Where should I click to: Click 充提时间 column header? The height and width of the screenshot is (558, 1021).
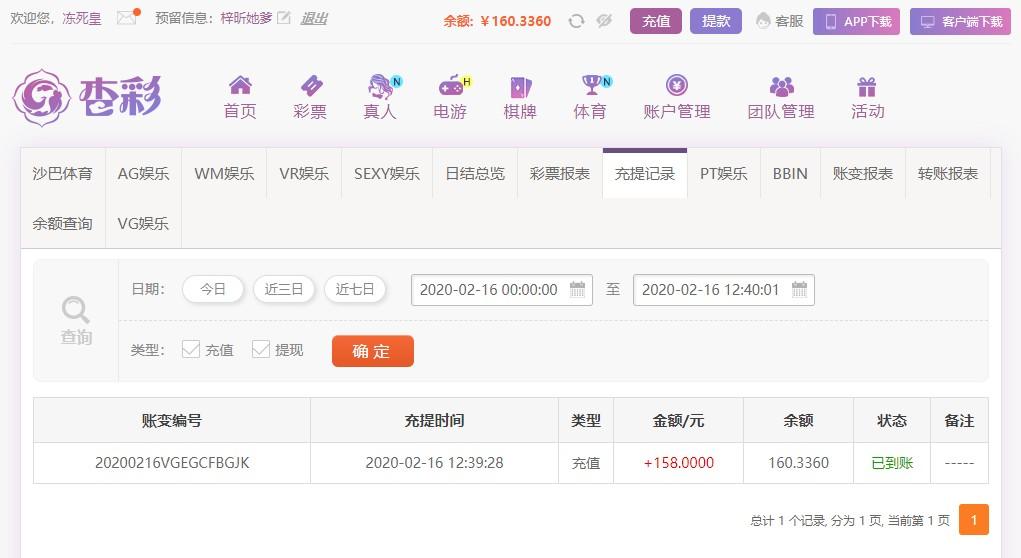point(434,421)
